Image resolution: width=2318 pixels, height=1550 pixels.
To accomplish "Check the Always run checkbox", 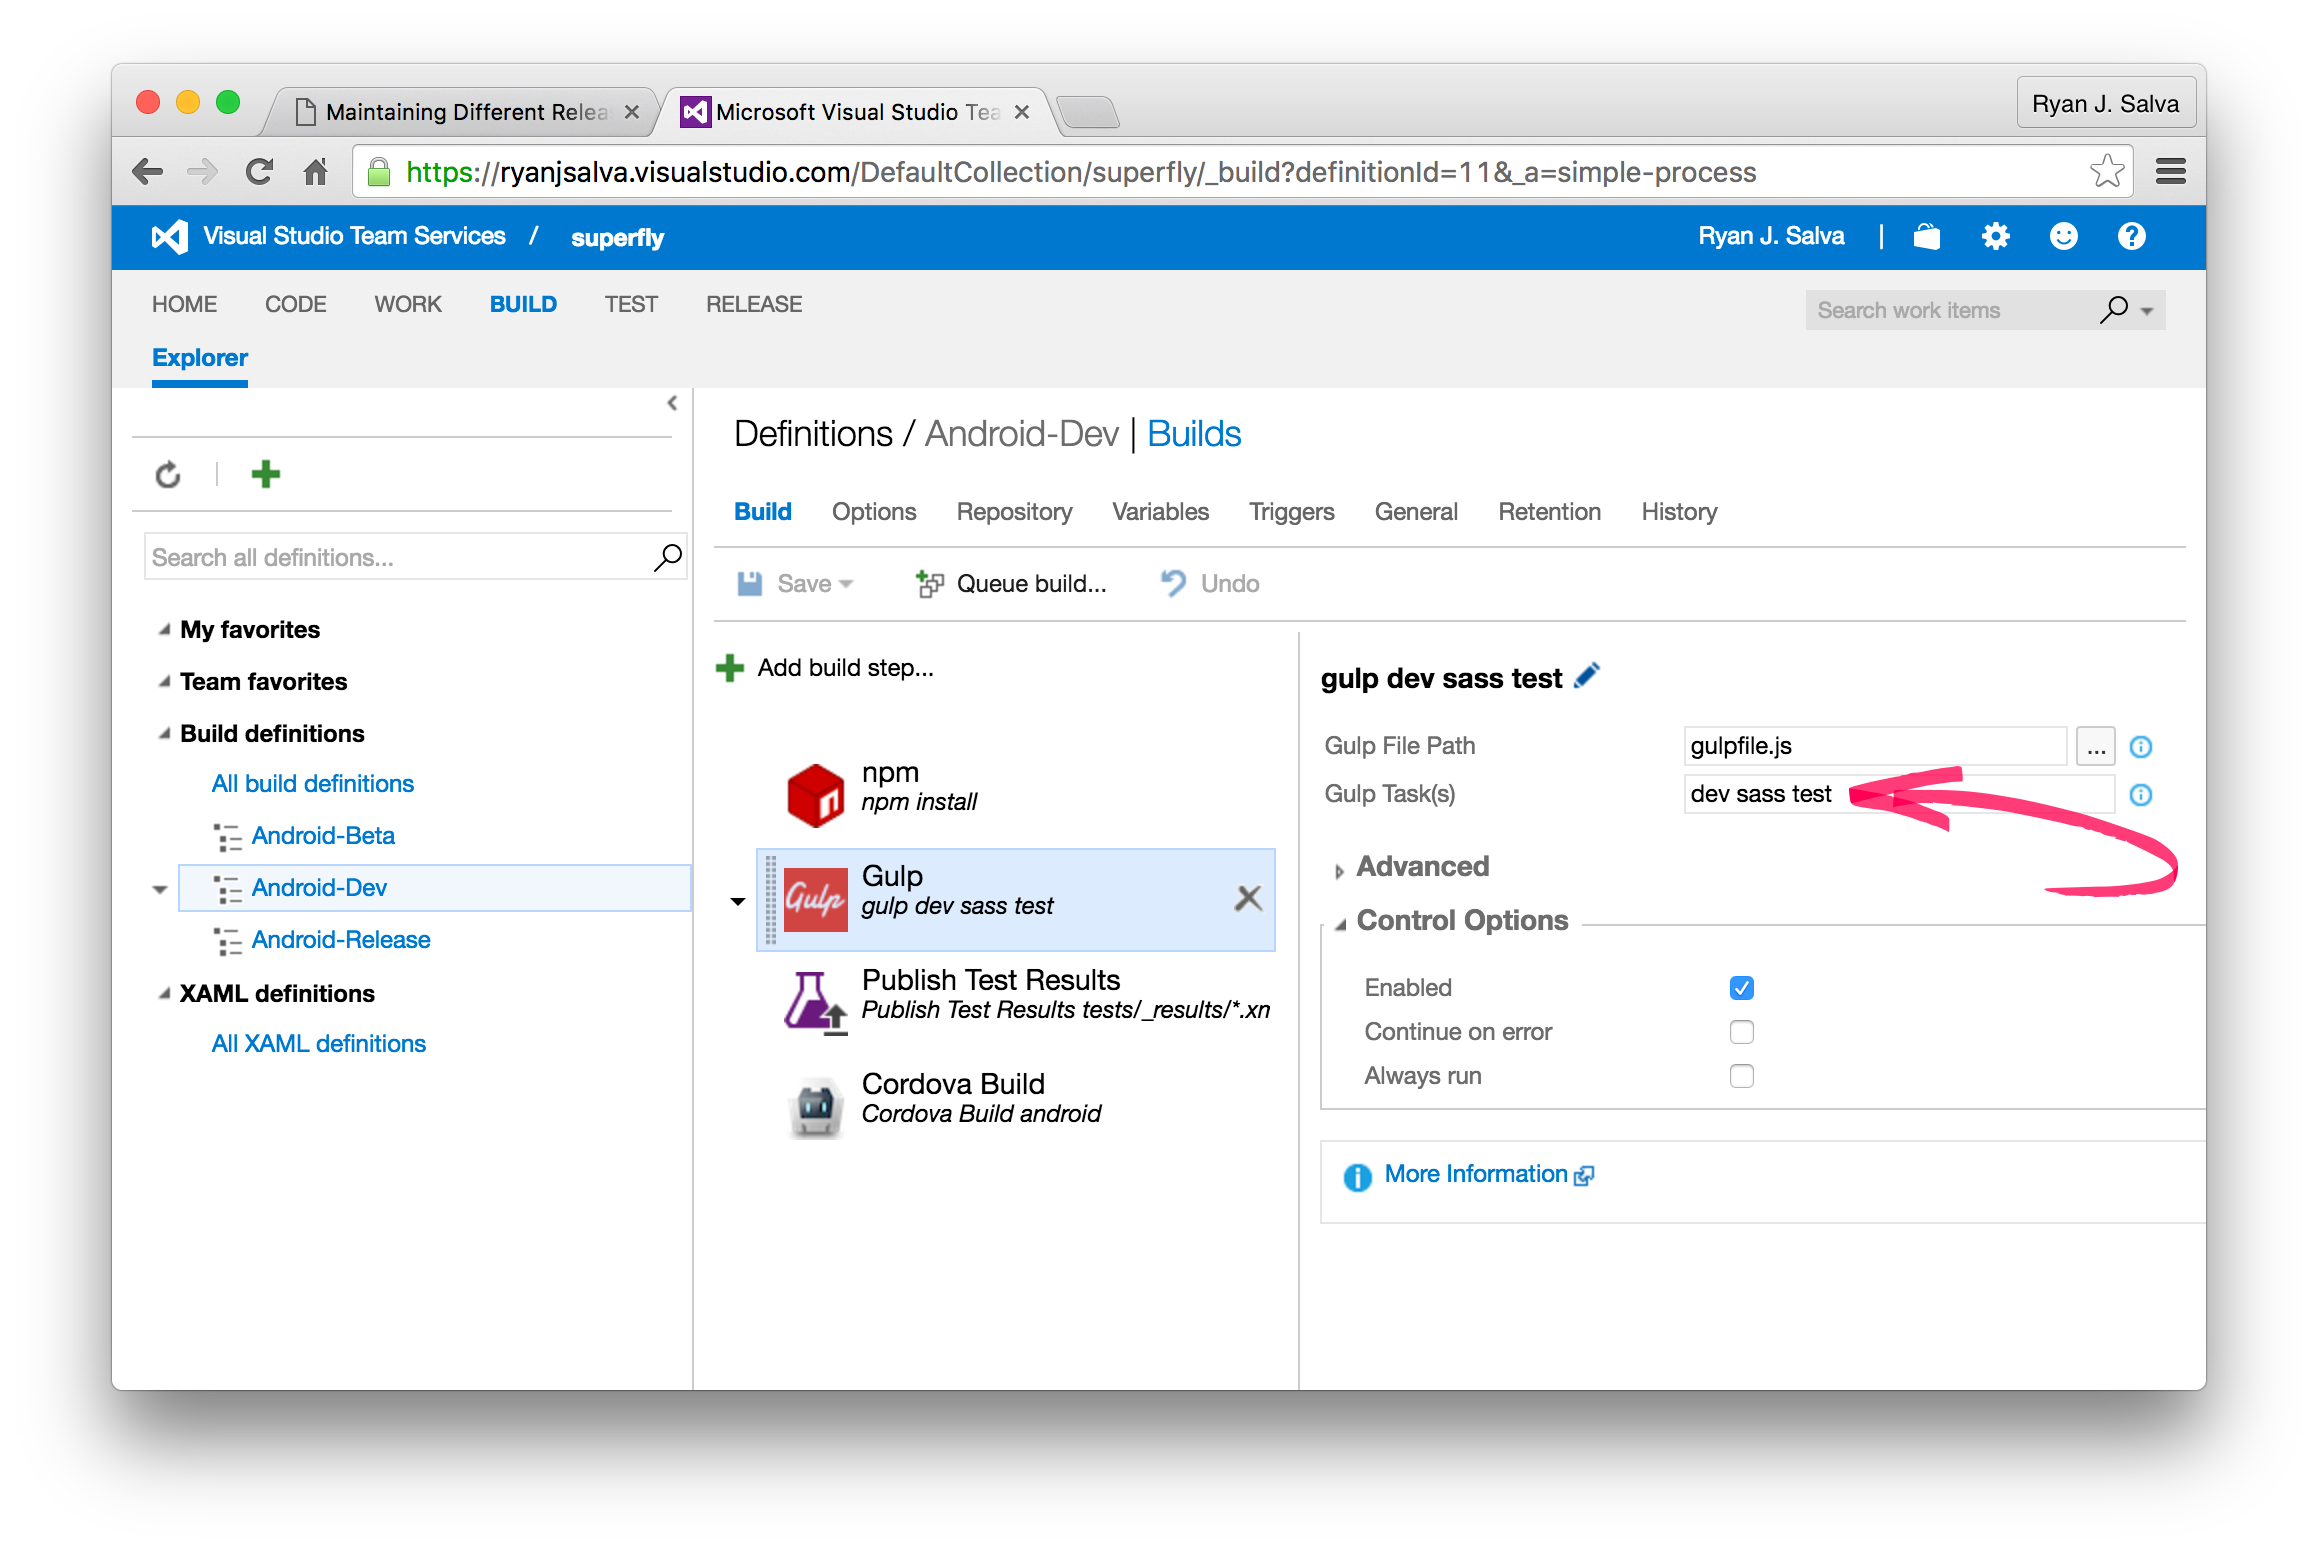I will click(x=1741, y=1076).
